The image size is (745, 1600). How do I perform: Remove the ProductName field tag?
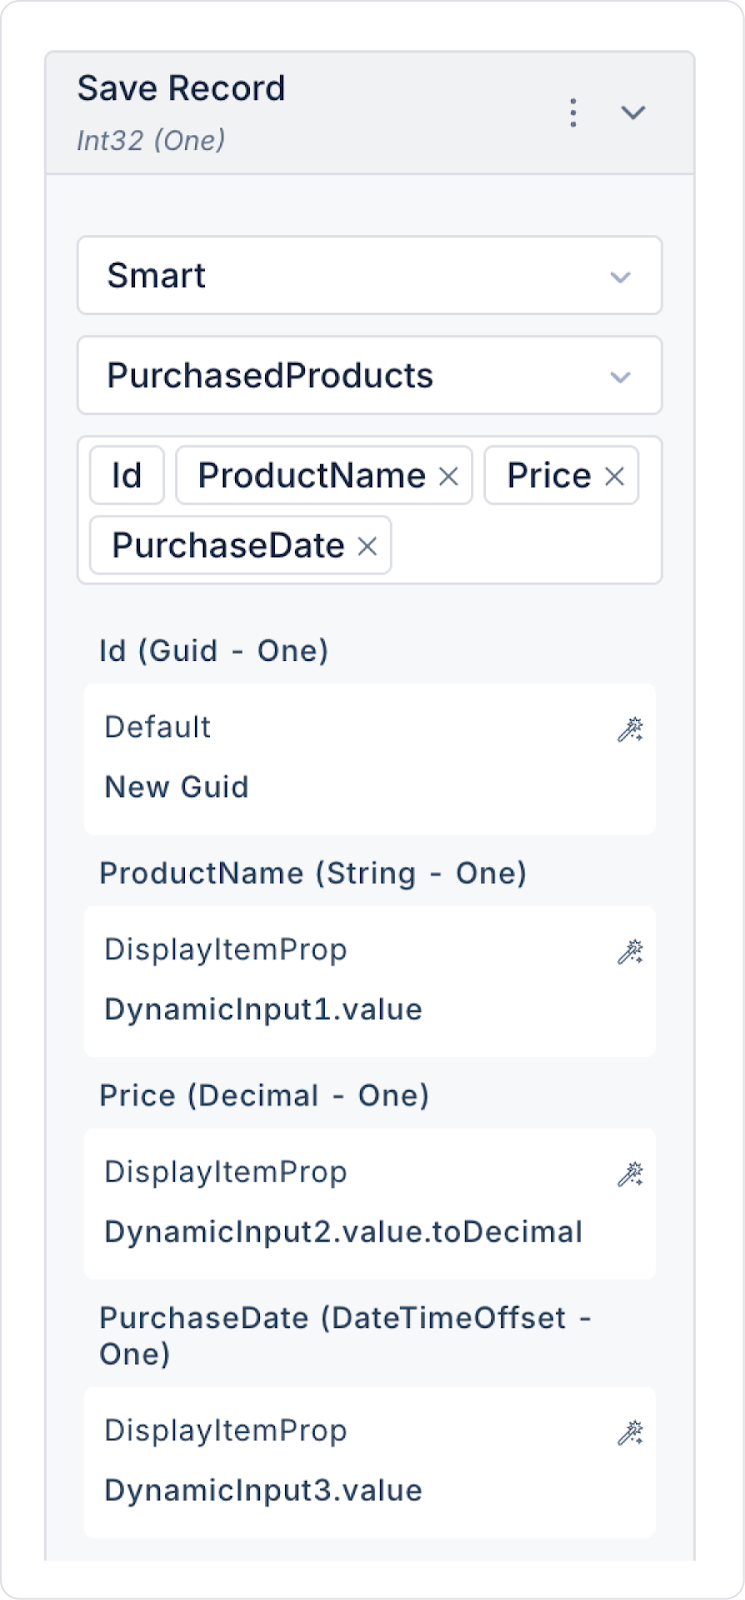pyautogui.click(x=449, y=477)
